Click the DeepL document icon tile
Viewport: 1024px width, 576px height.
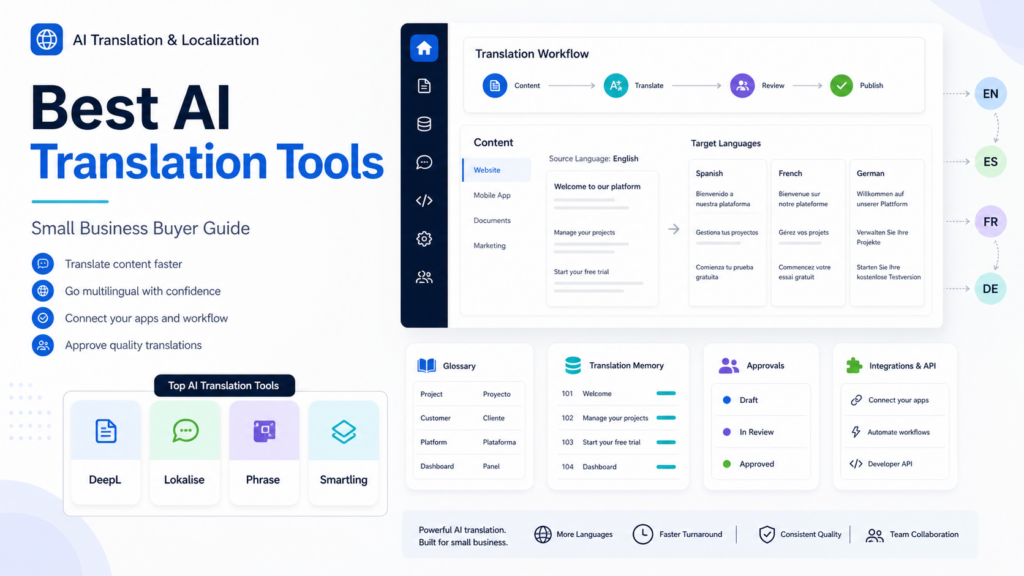click(x=106, y=431)
